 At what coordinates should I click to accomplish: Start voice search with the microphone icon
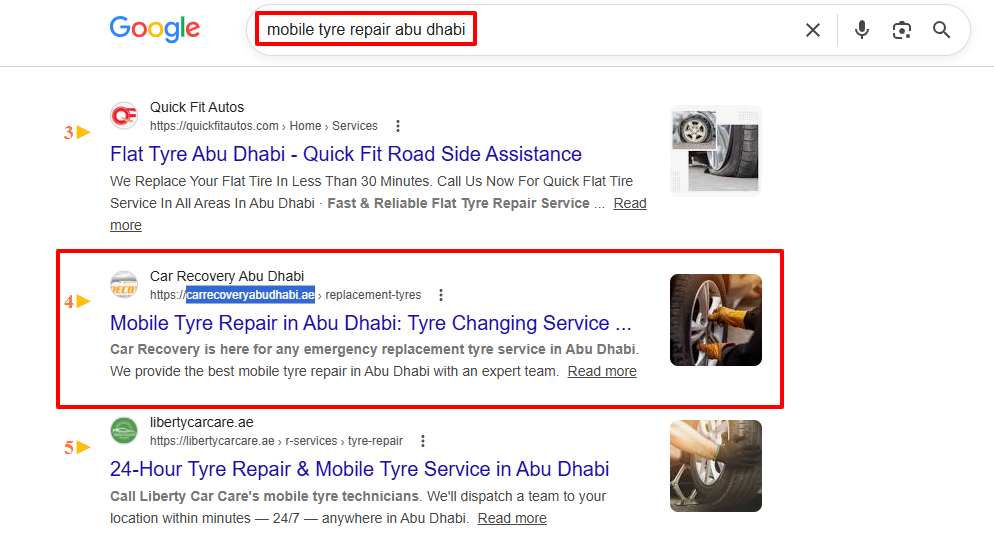pos(862,30)
